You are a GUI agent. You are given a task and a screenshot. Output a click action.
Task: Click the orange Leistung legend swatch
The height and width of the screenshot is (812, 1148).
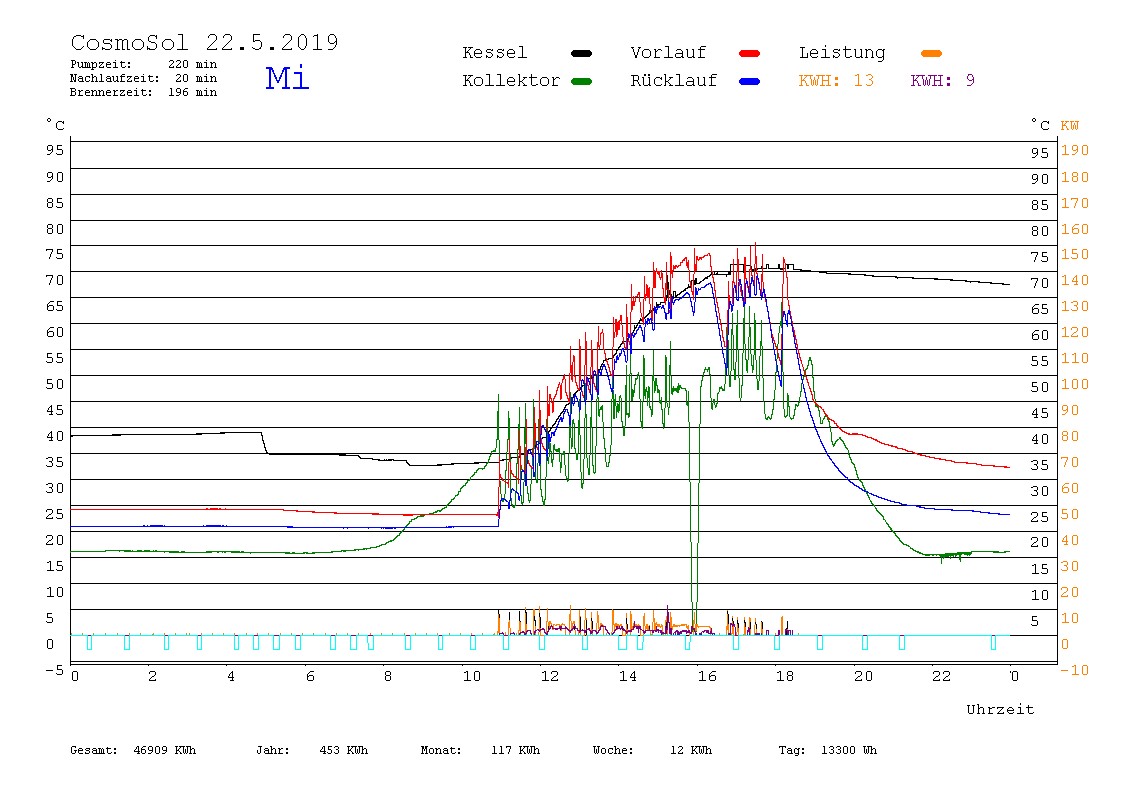click(931, 53)
